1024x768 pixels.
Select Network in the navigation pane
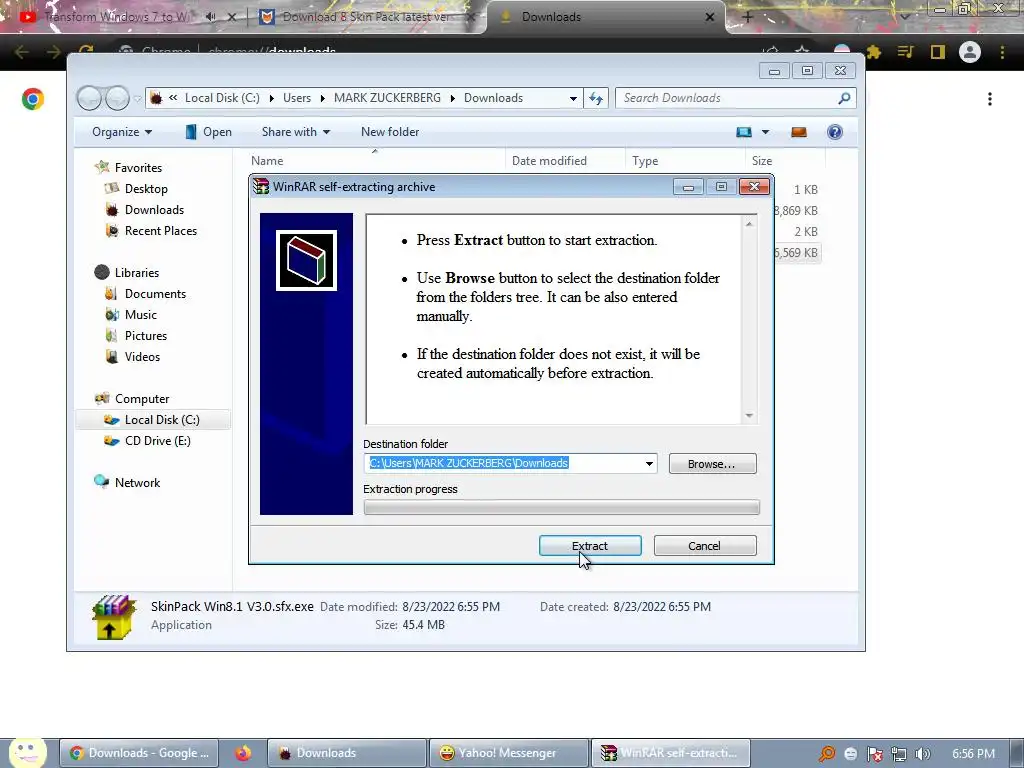tap(137, 483)
